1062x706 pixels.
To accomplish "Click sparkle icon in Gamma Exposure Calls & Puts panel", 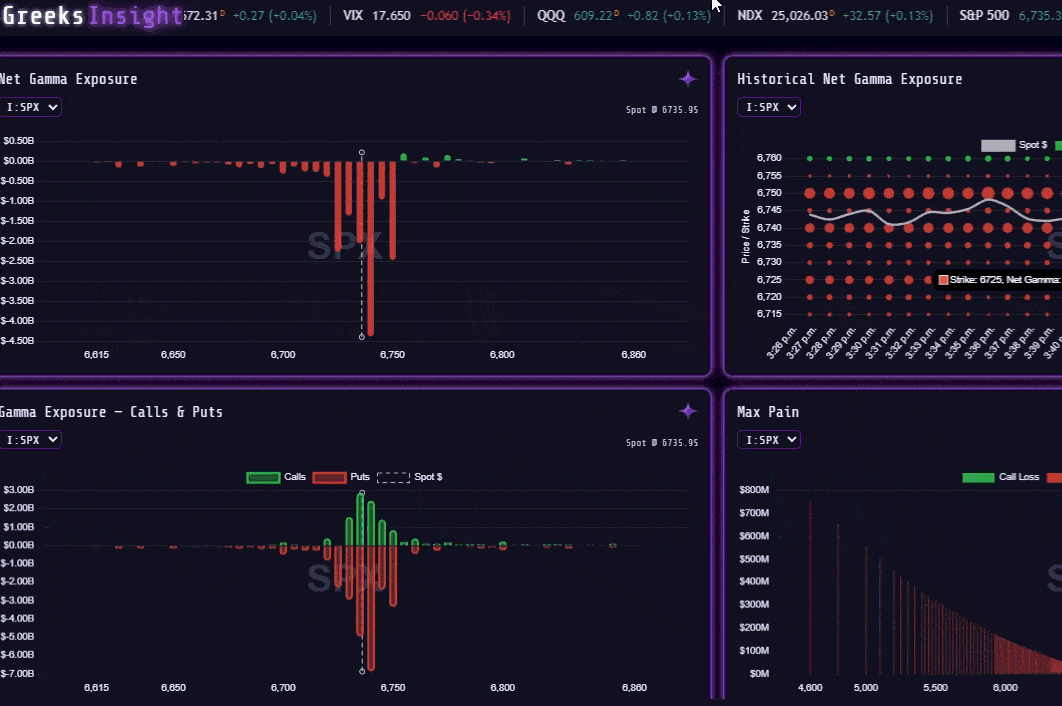I will [x=687, y=411].
